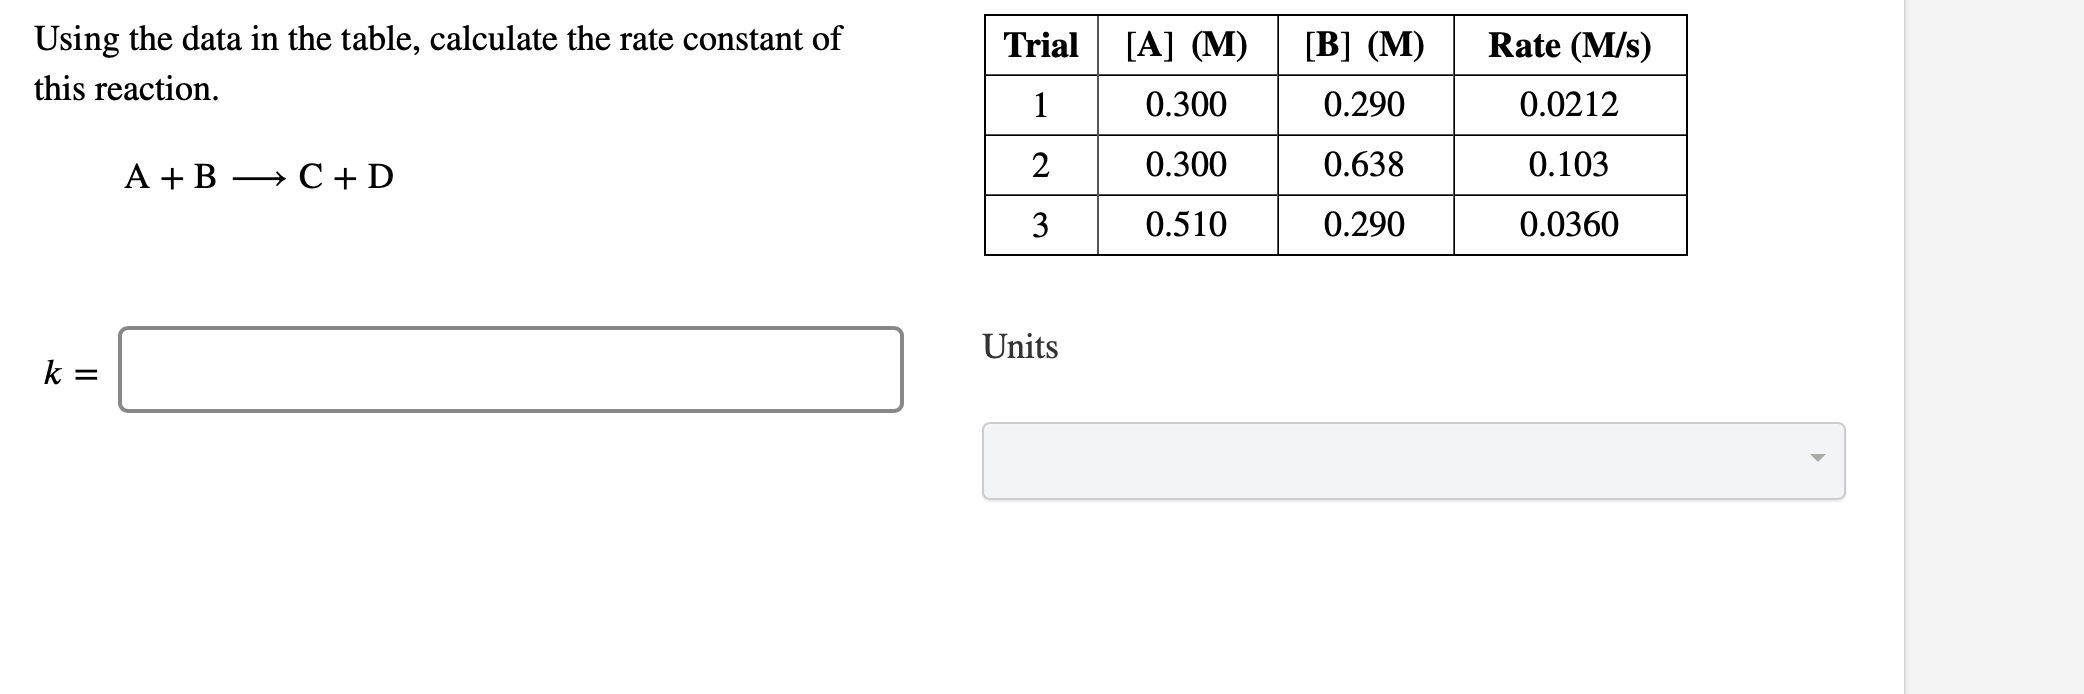Screen dimensions: 2084x694
Task: Click the [A] (M) table header
Action: [1187, 44]
